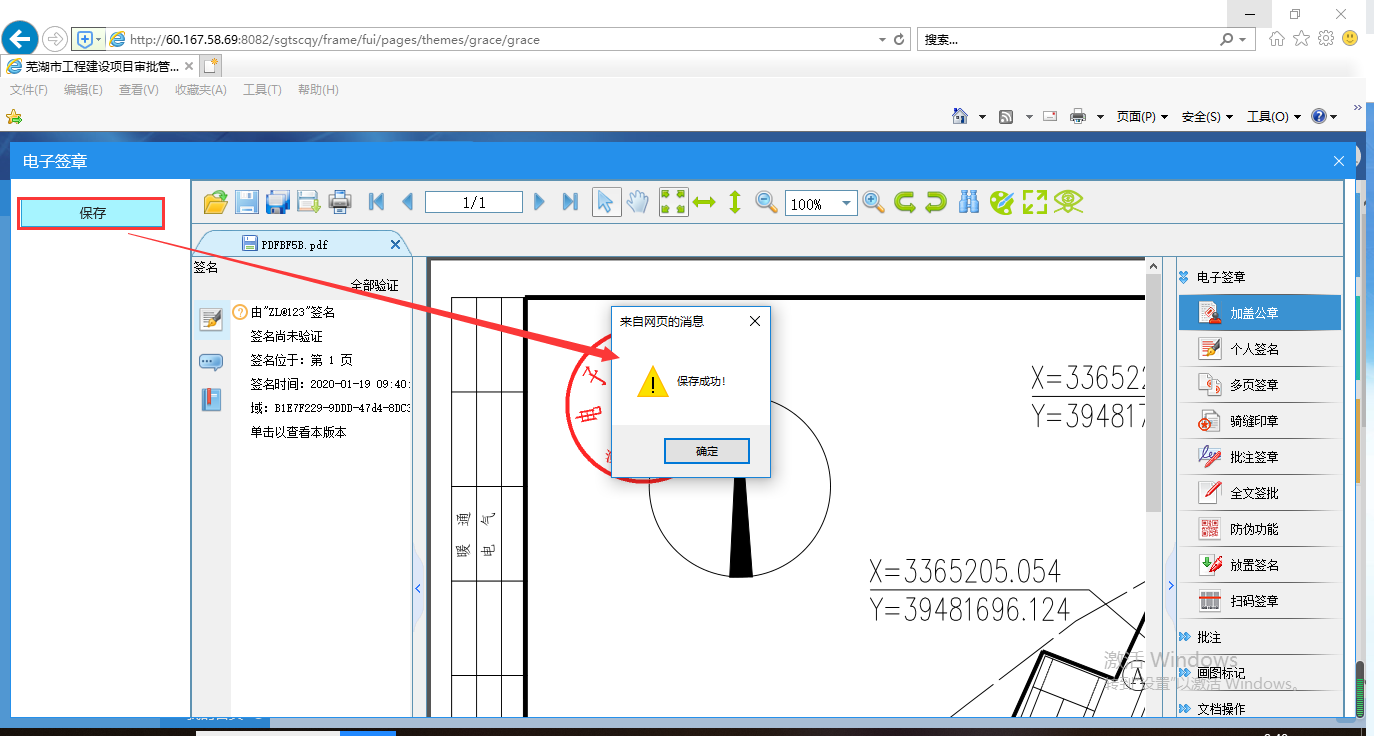Viewport: 1374px width, 736px height.
Task: Click the color palette icon
Action: tap(1001, 202)
